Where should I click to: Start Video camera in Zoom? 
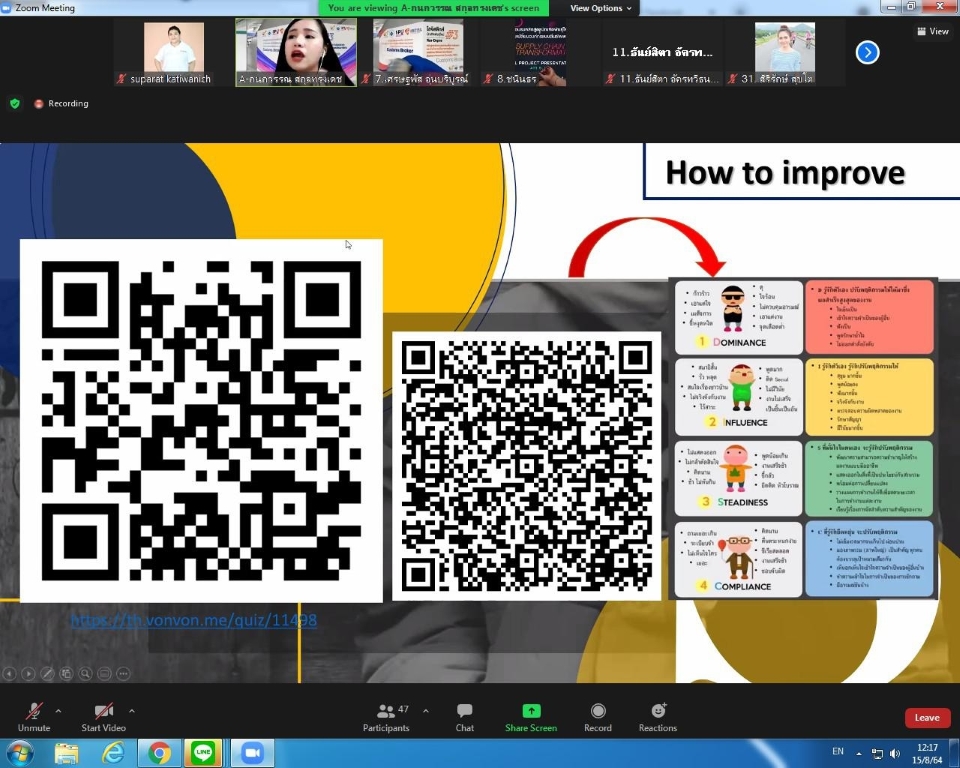pyautogui.click(x=103, y=717)
